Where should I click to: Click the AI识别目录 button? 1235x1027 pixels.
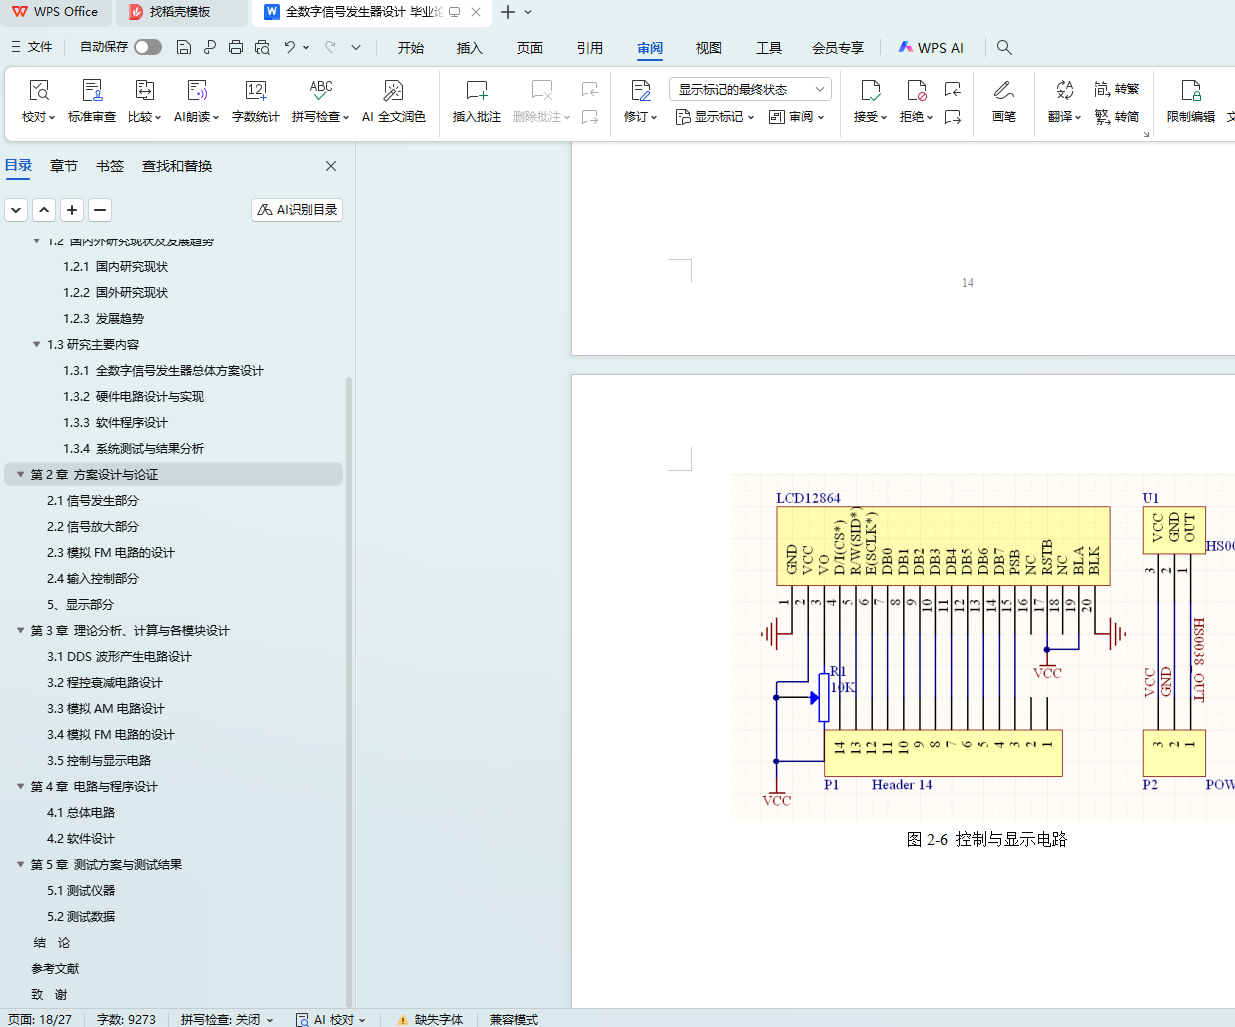click(x=297, y=210)
